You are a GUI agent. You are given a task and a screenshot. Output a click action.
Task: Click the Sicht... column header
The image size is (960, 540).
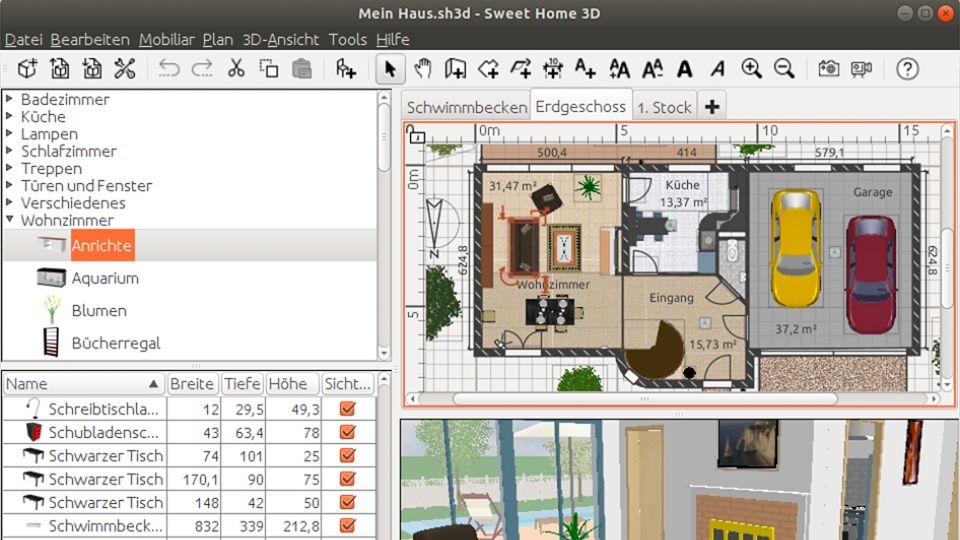point(348,384)
